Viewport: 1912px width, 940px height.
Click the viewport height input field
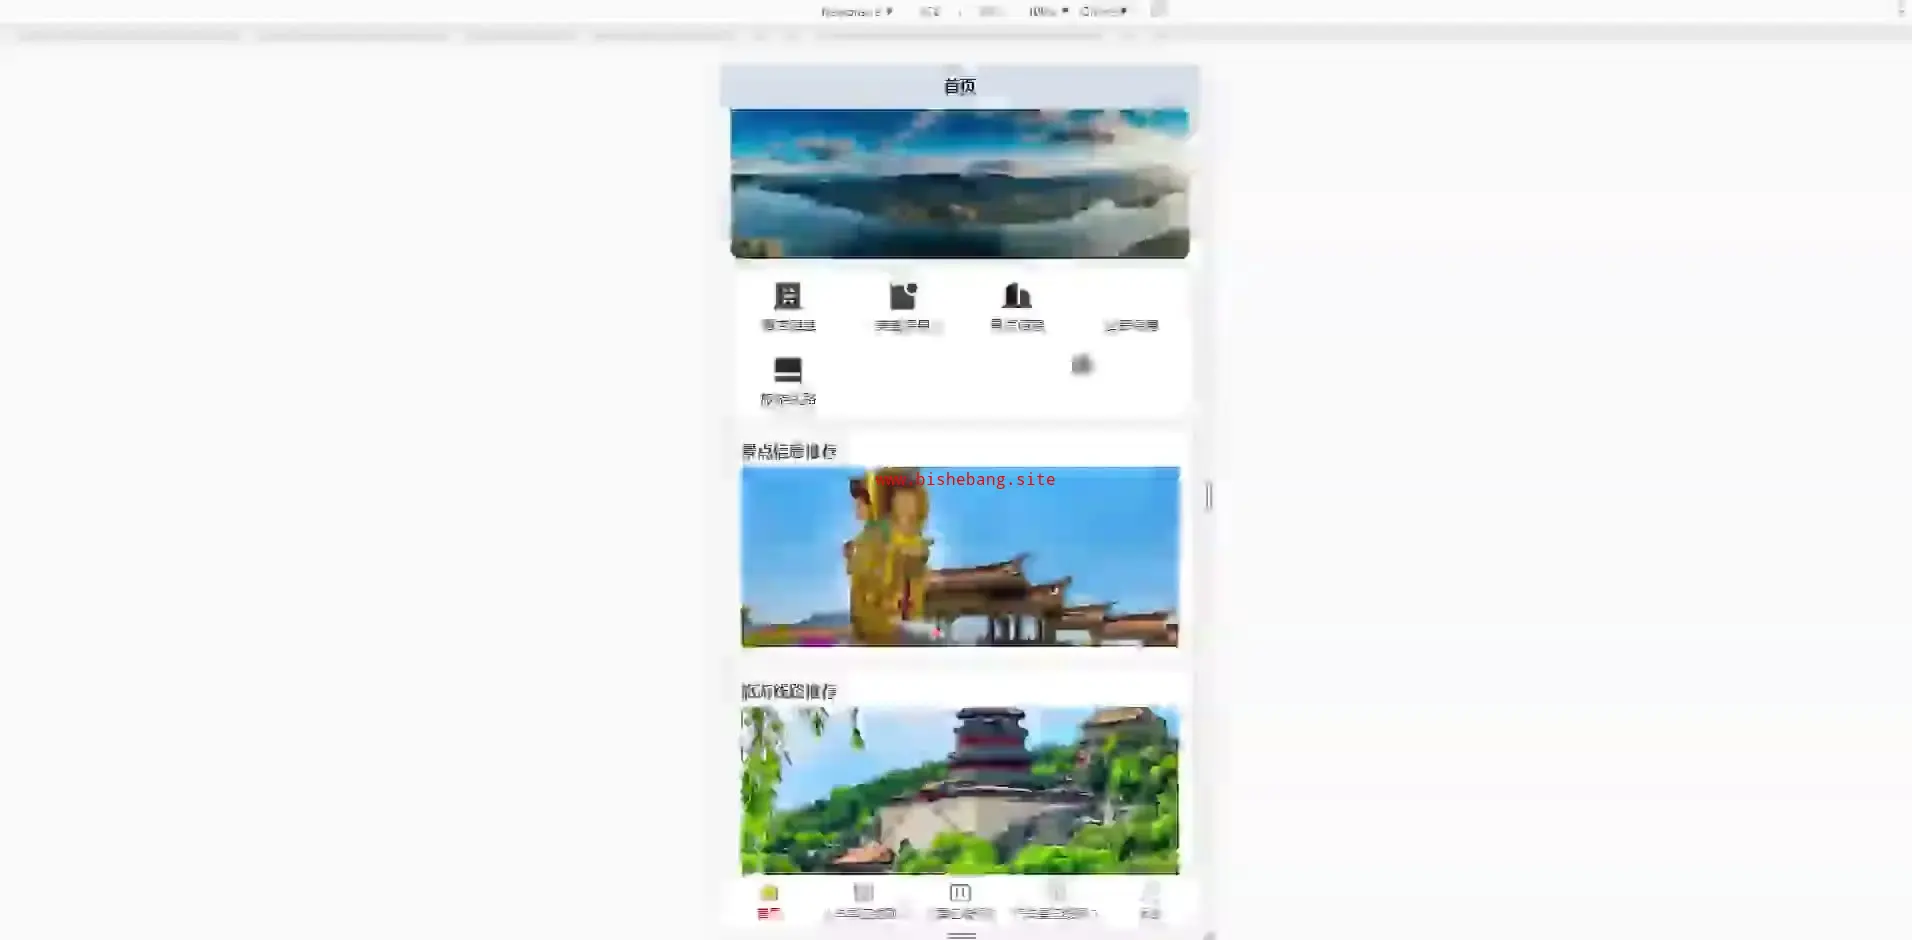coord(990,11)
